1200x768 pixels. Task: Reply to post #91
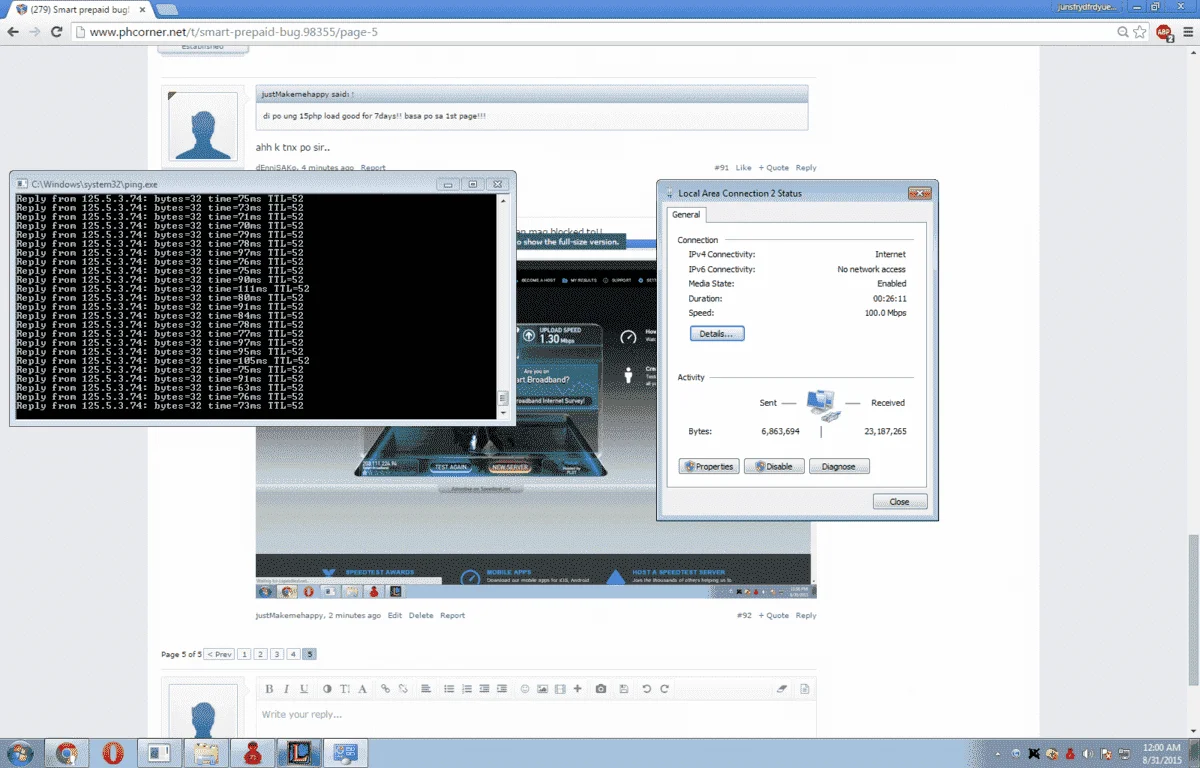pyautogui.click(x=806, y=168)
